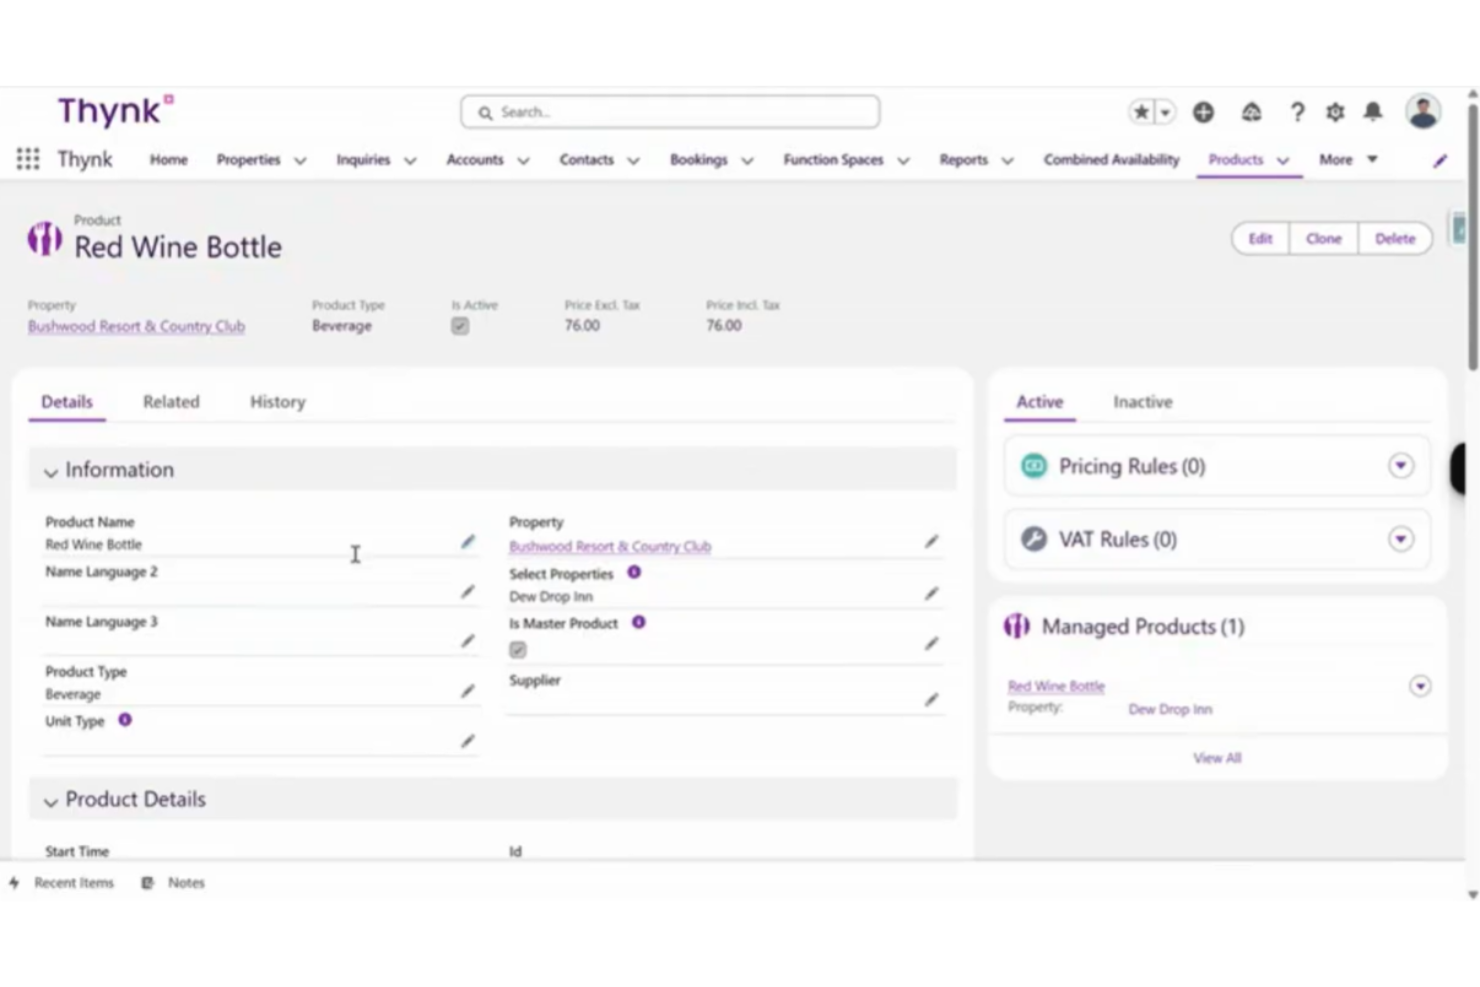Switch to the Details tab
Image resolution: width=1480 pixels, height=987 pixels.
pos(67,402)
